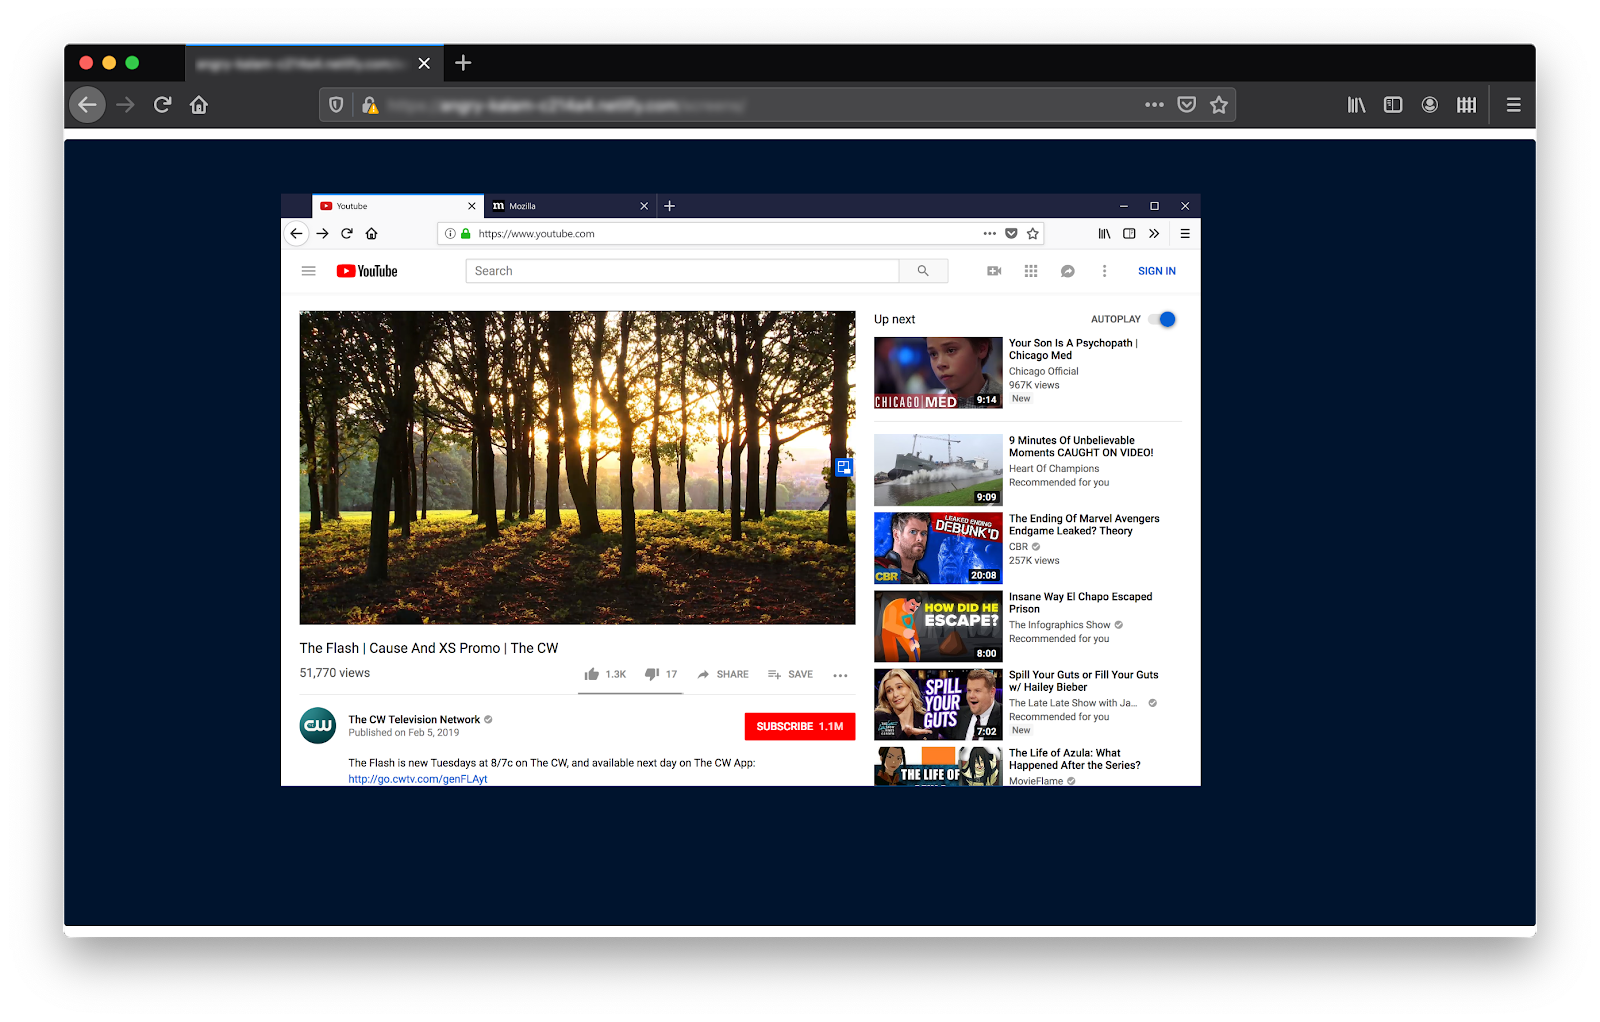Click SAVE under the video

[x=790, y=674]
